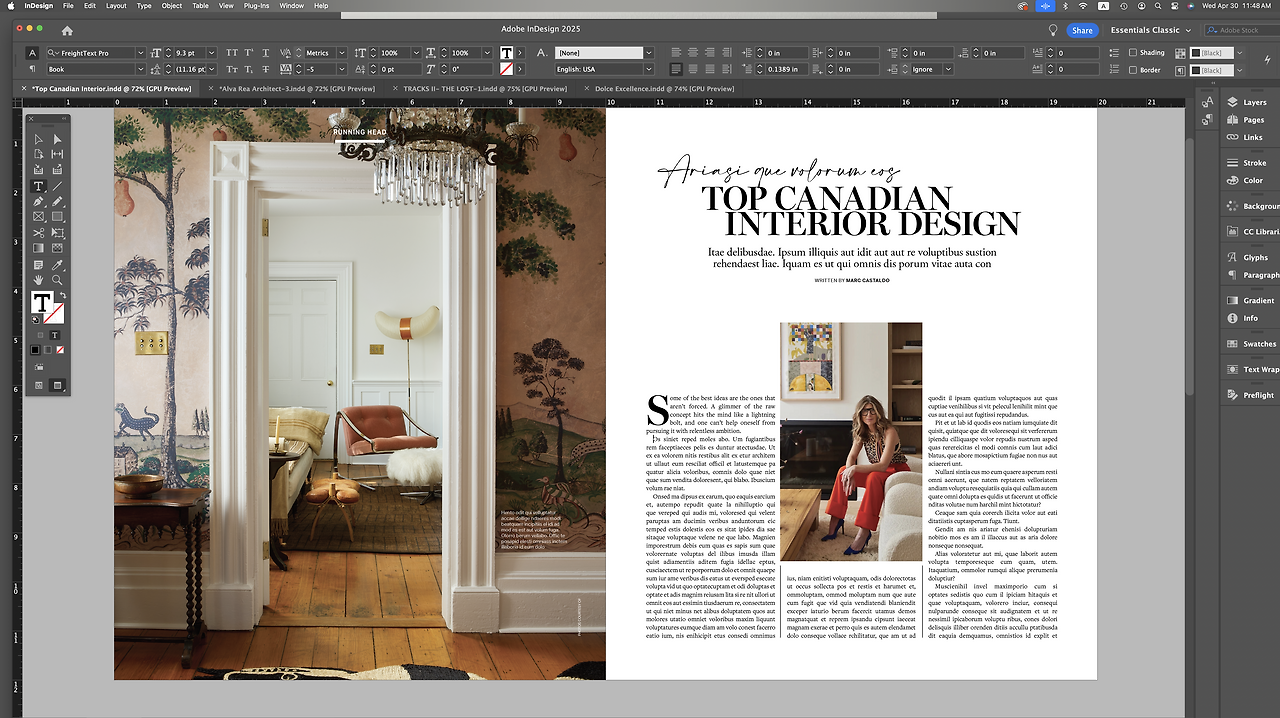Image resolution: width=1280 pixels, height=718 pixels.
Task: Select the Hand tool
Action: click(x=39, y=280)
